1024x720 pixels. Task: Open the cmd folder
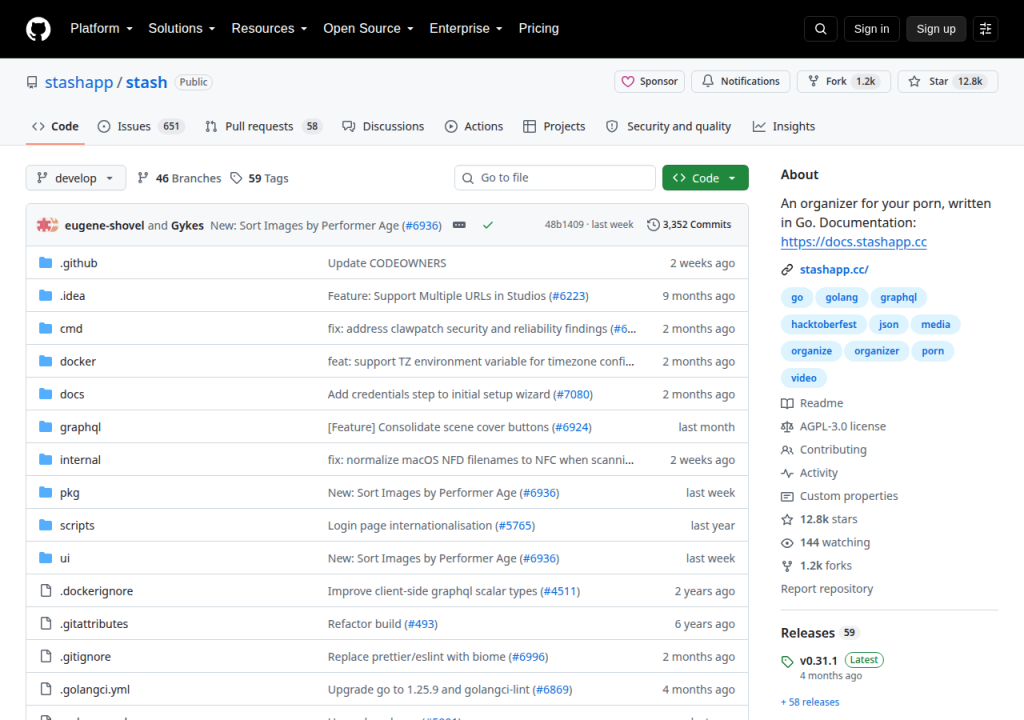(71, 329)
